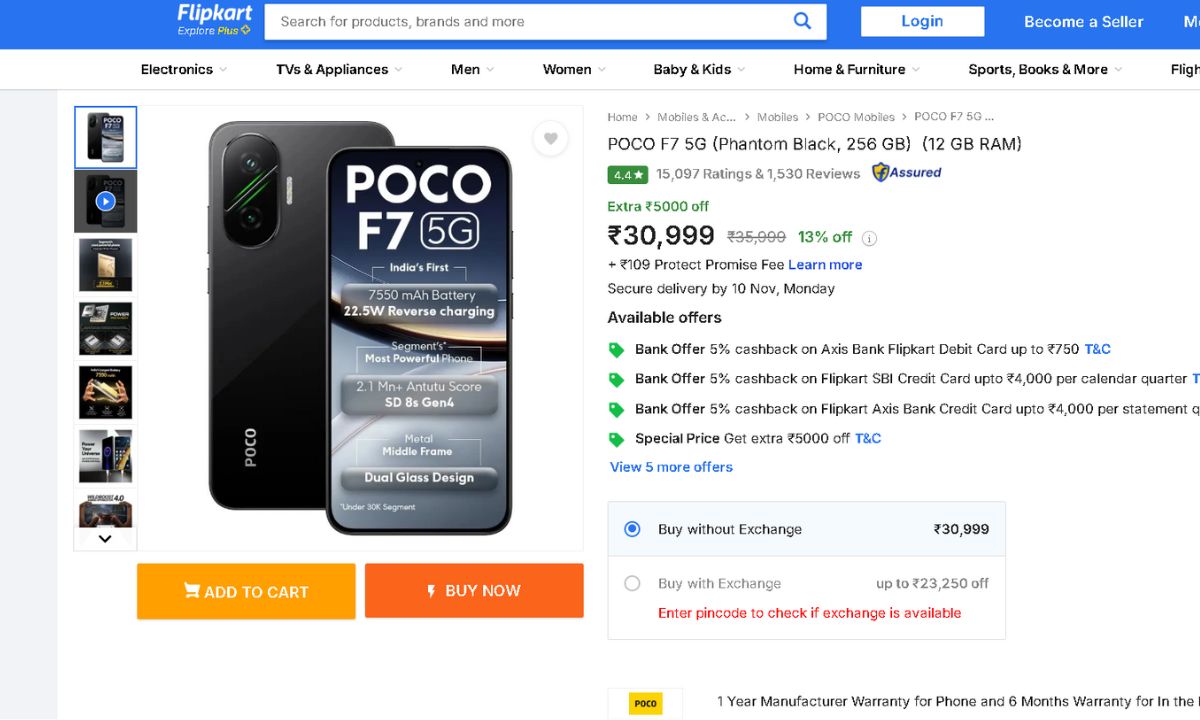Open the Women category menu
Image resolution: width=1200 pixels, height=720 pixels.
pos(574,69)
